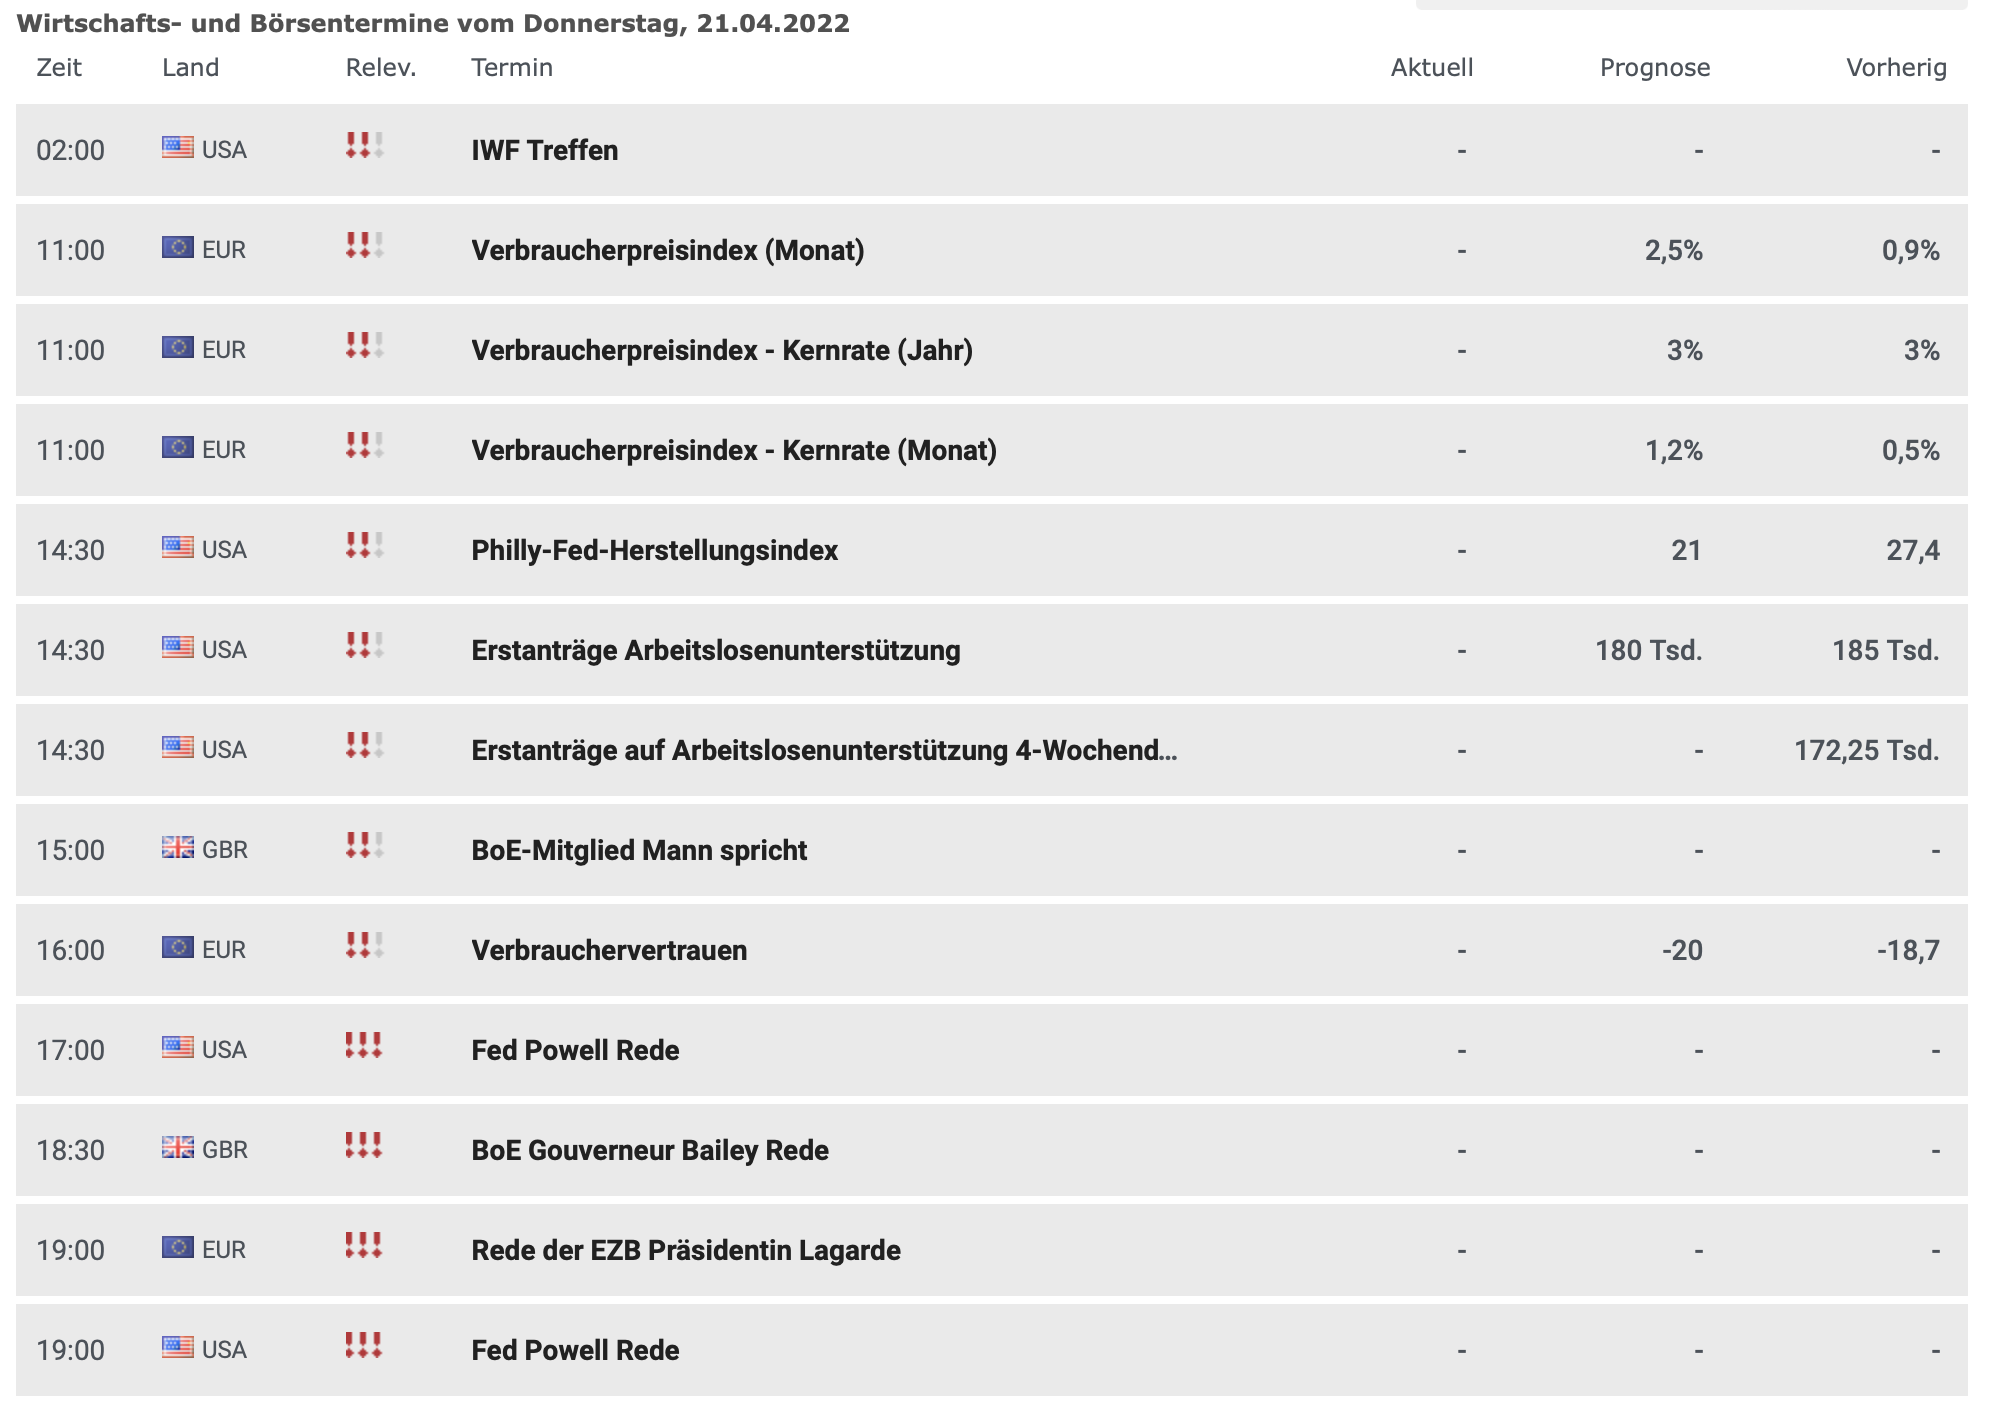Click the relevance icon for Philly-Fed-Herstellungsindex
This screenshot has width=1994, height=1416.
click(364, 546)
